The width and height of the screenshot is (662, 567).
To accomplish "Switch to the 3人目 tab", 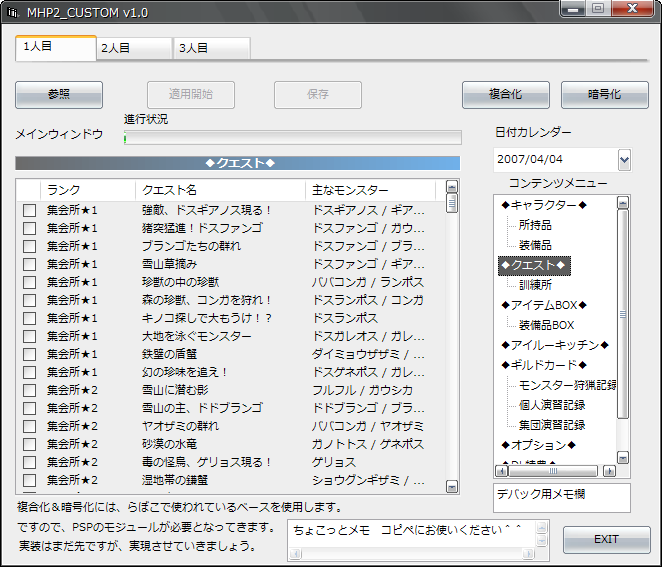I will (211, 47).
